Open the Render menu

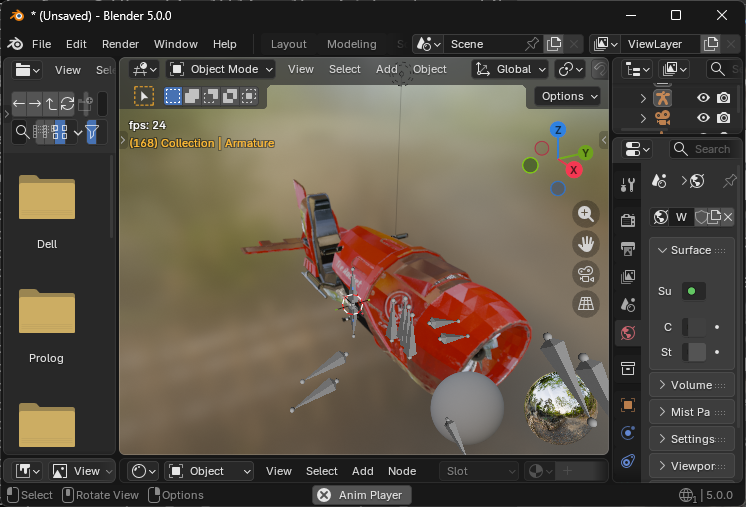click(121, 44)
